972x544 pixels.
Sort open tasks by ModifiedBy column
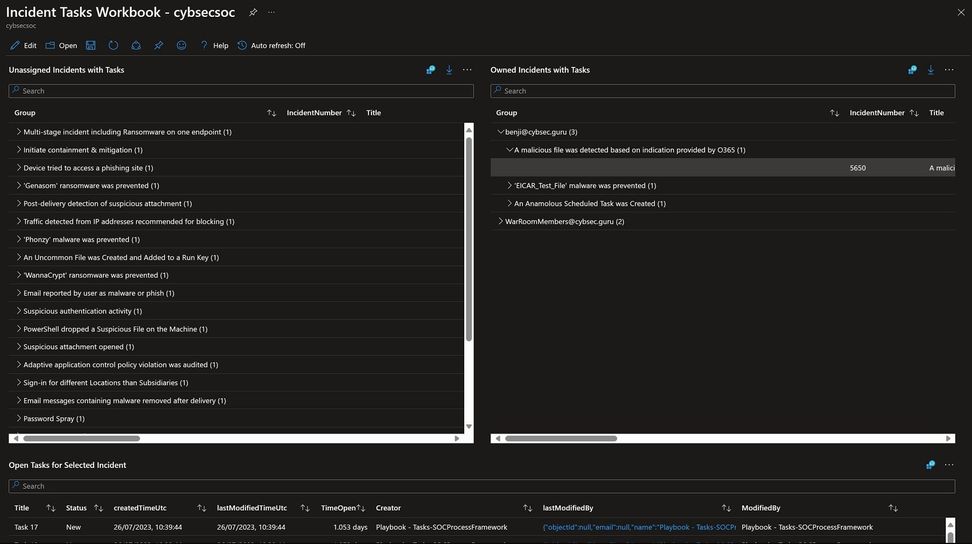[x=893, y=508]
